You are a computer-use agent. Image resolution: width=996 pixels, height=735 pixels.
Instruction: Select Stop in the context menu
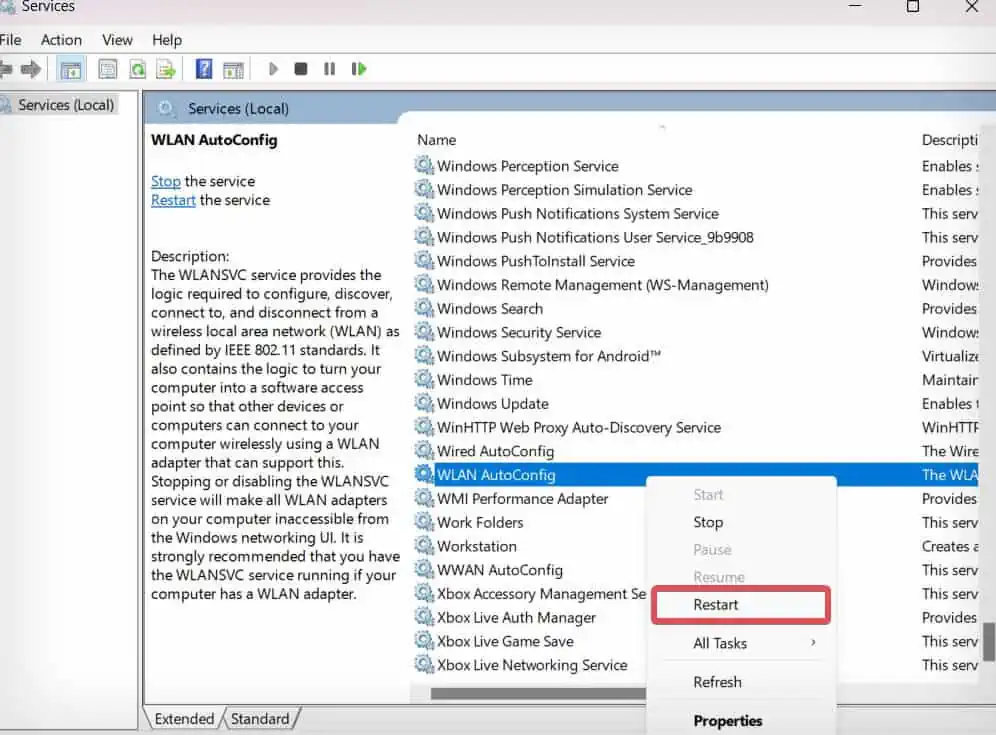[708, 521]
